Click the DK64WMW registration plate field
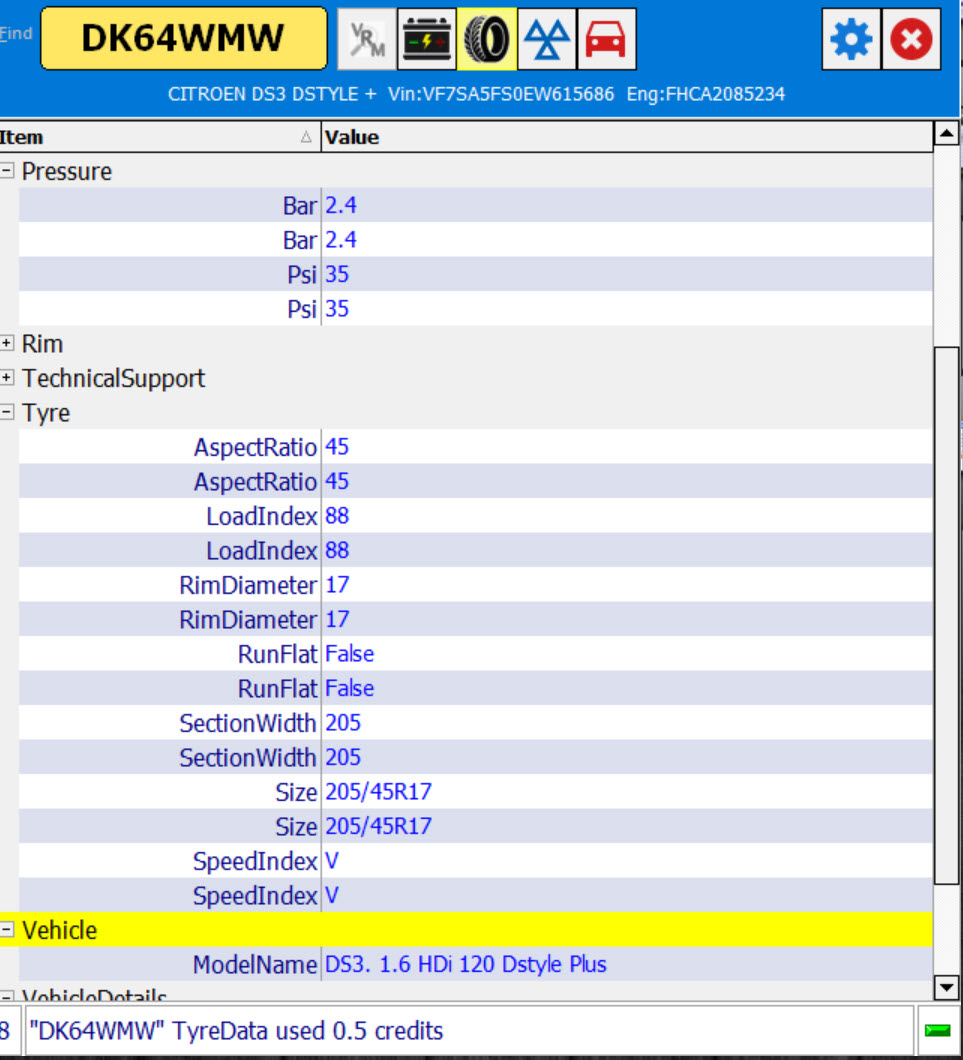This screenshot has height=1060, width=963. 183,39
